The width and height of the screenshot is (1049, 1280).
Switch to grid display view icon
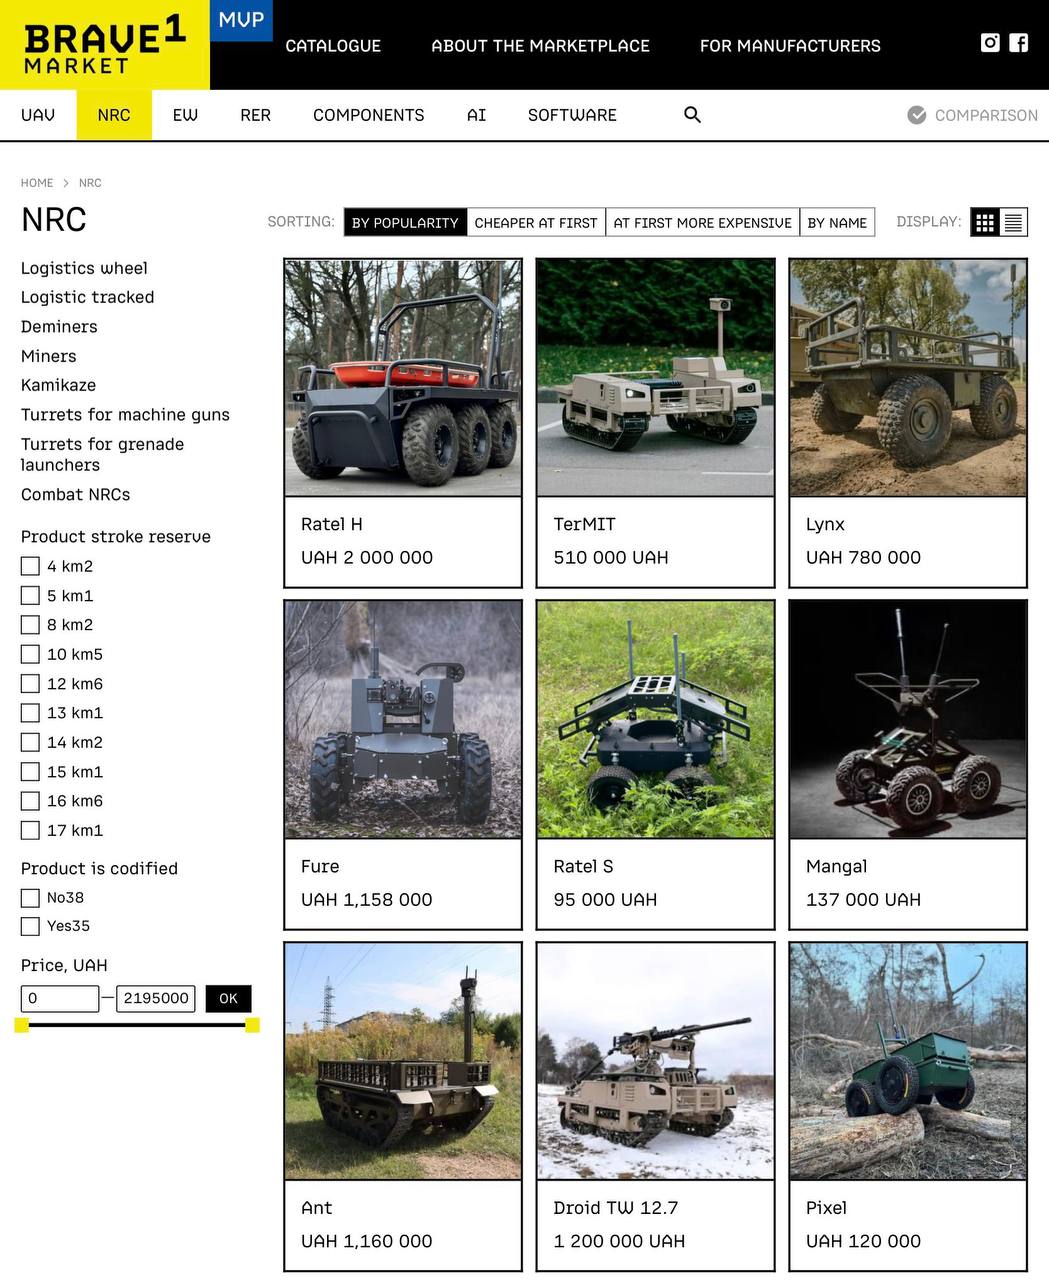coord(985,222)
